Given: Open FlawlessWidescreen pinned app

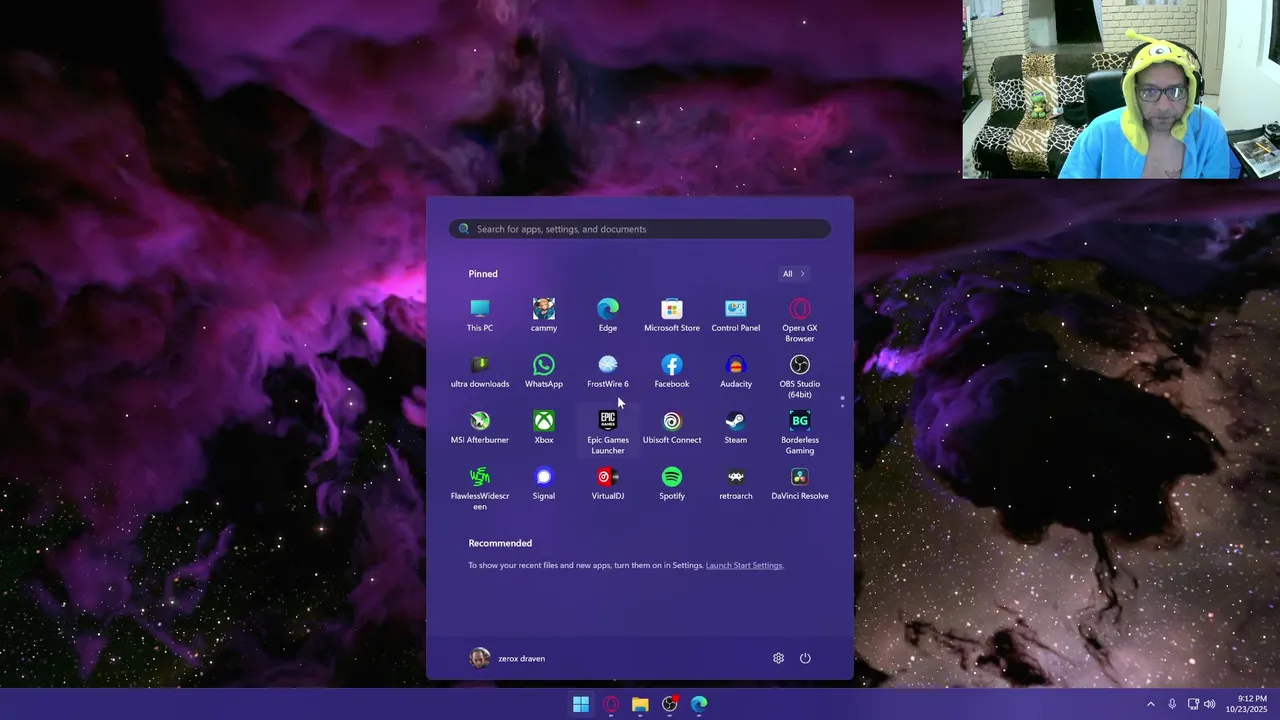Looking at the screenshot, I should (x=480, y=488).
